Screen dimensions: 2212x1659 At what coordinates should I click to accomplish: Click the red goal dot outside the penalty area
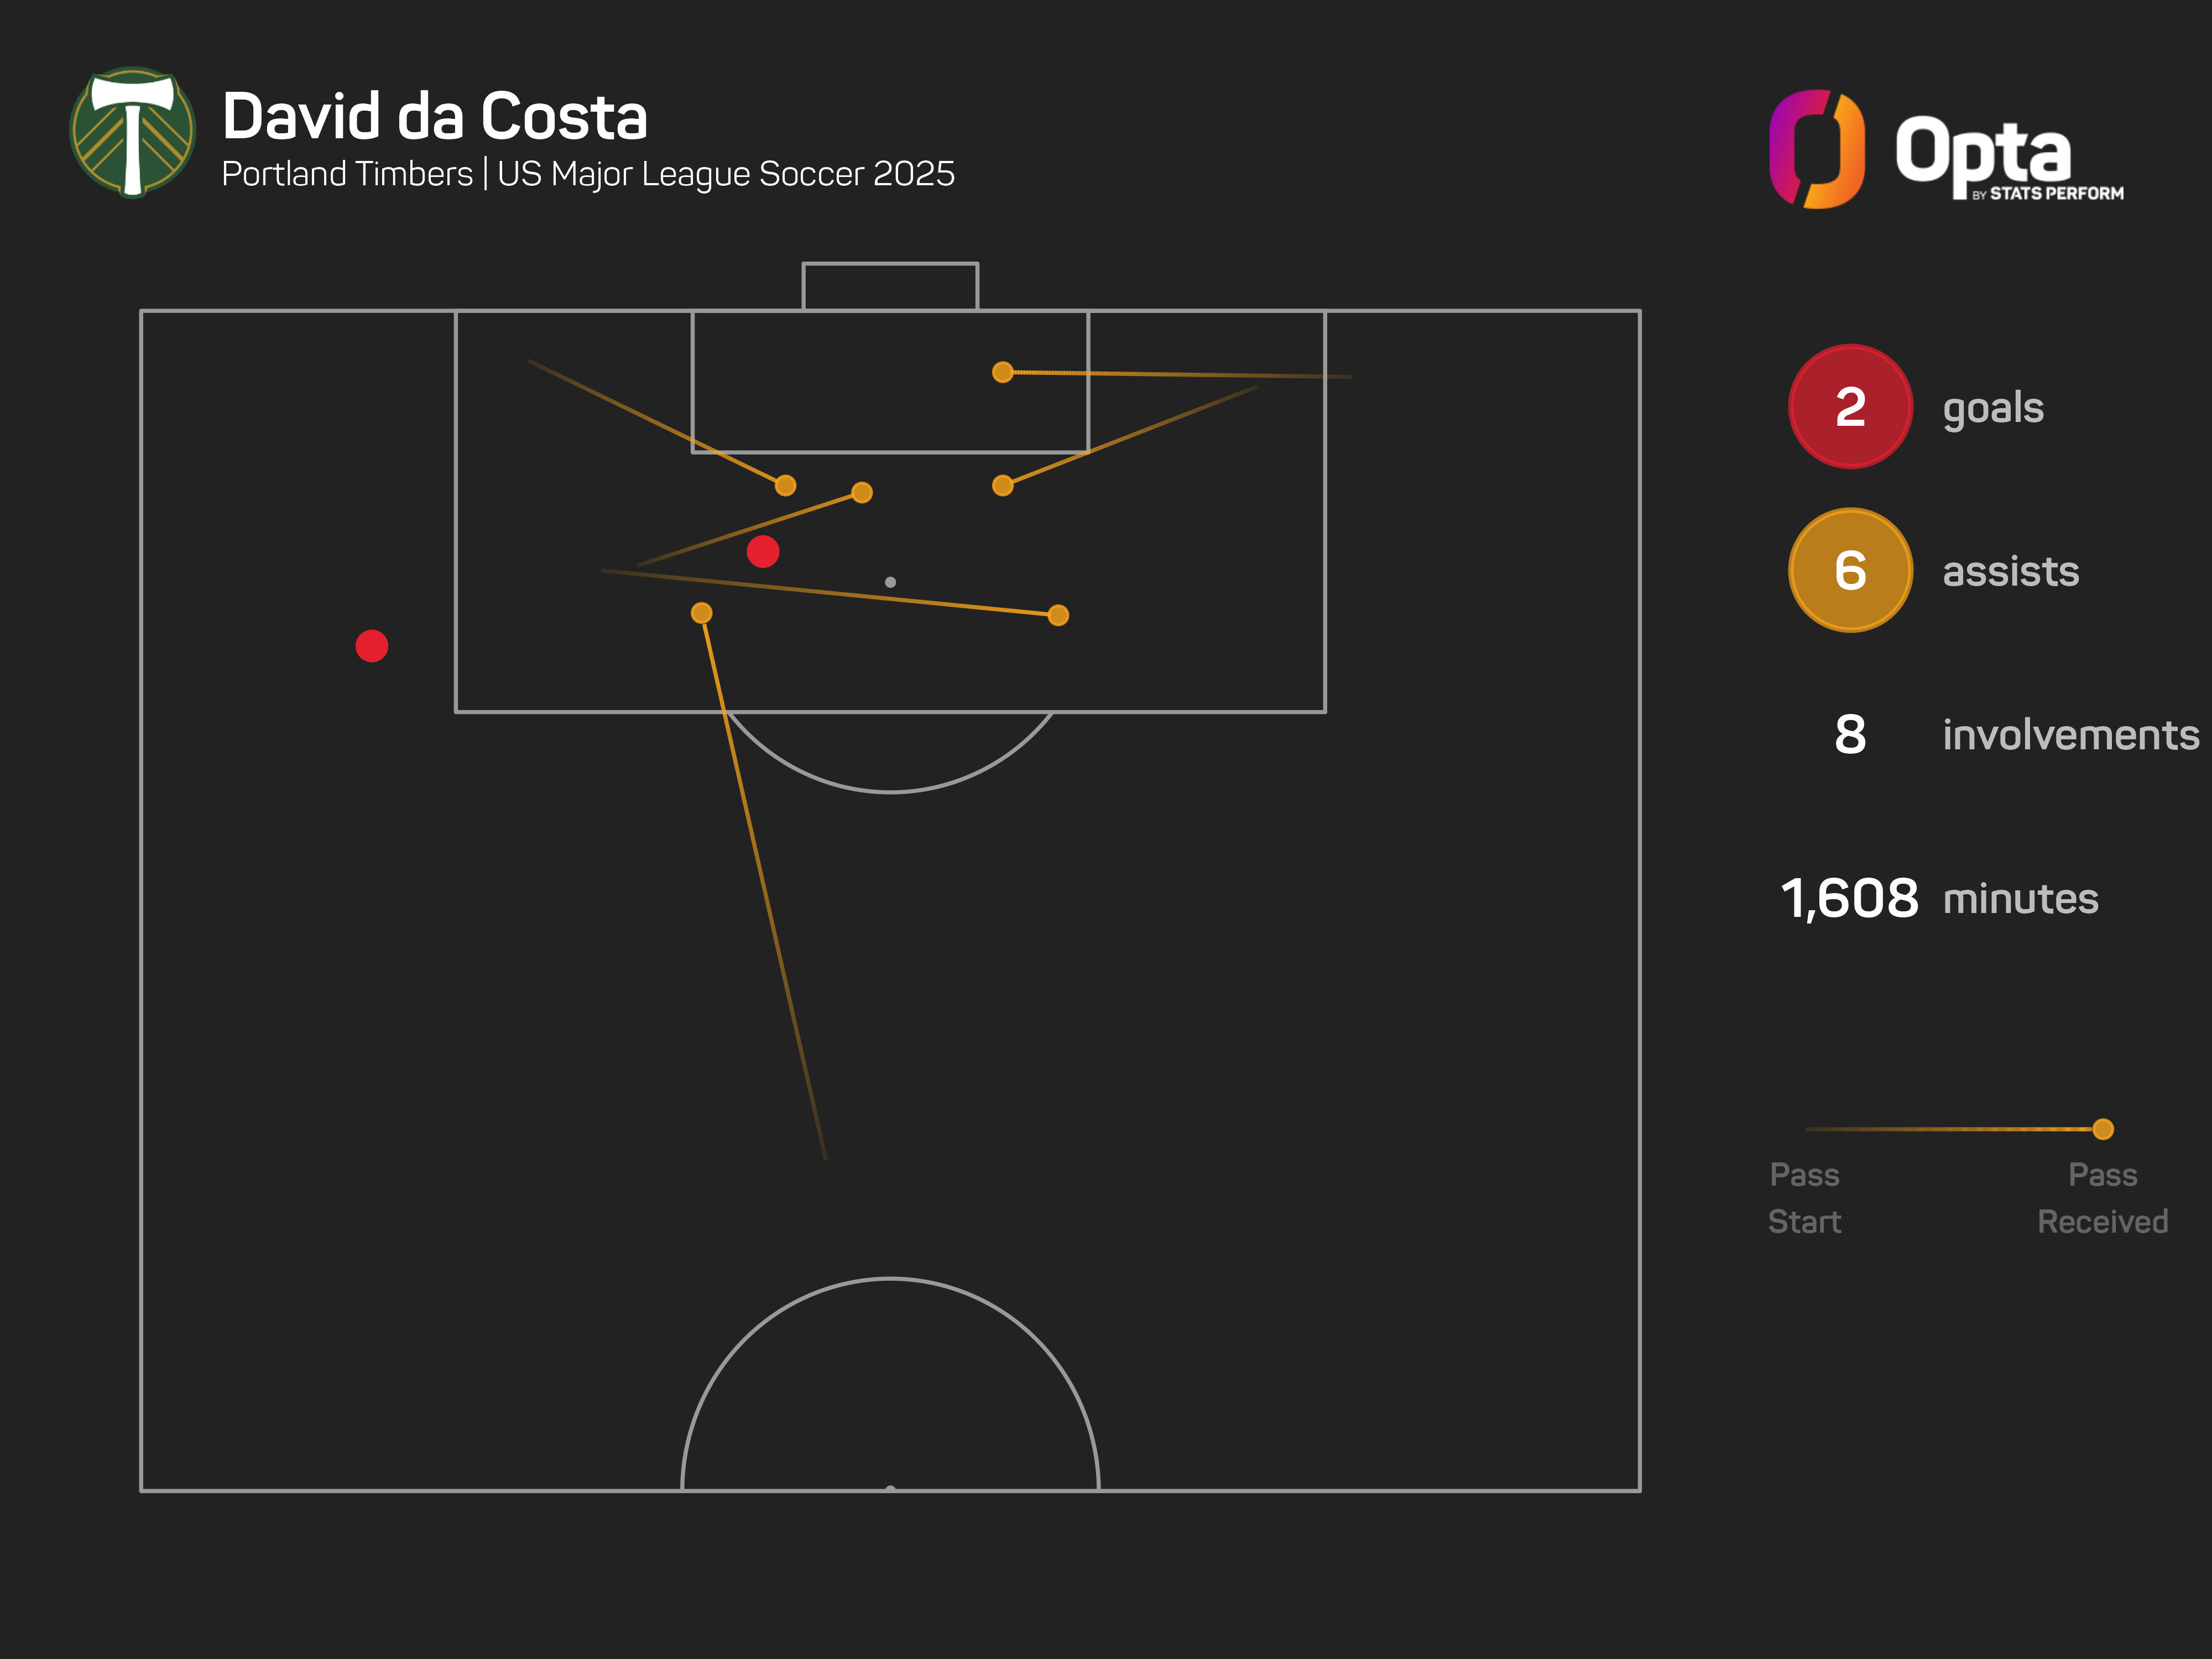(x=372, y=646)
